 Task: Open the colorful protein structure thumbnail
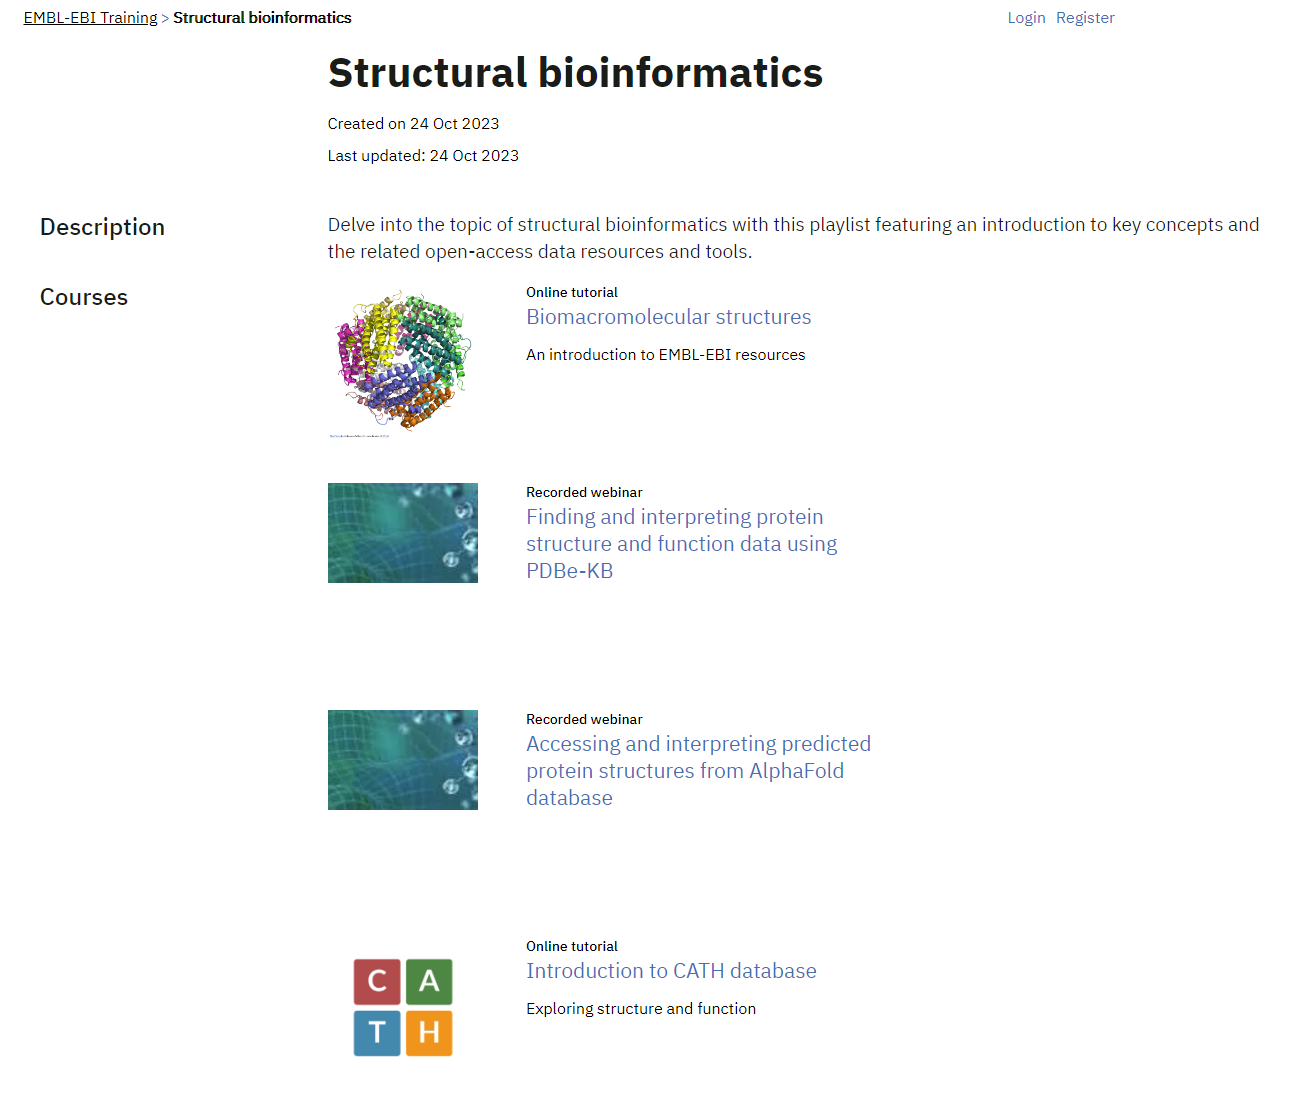click(x=402, y=362)
